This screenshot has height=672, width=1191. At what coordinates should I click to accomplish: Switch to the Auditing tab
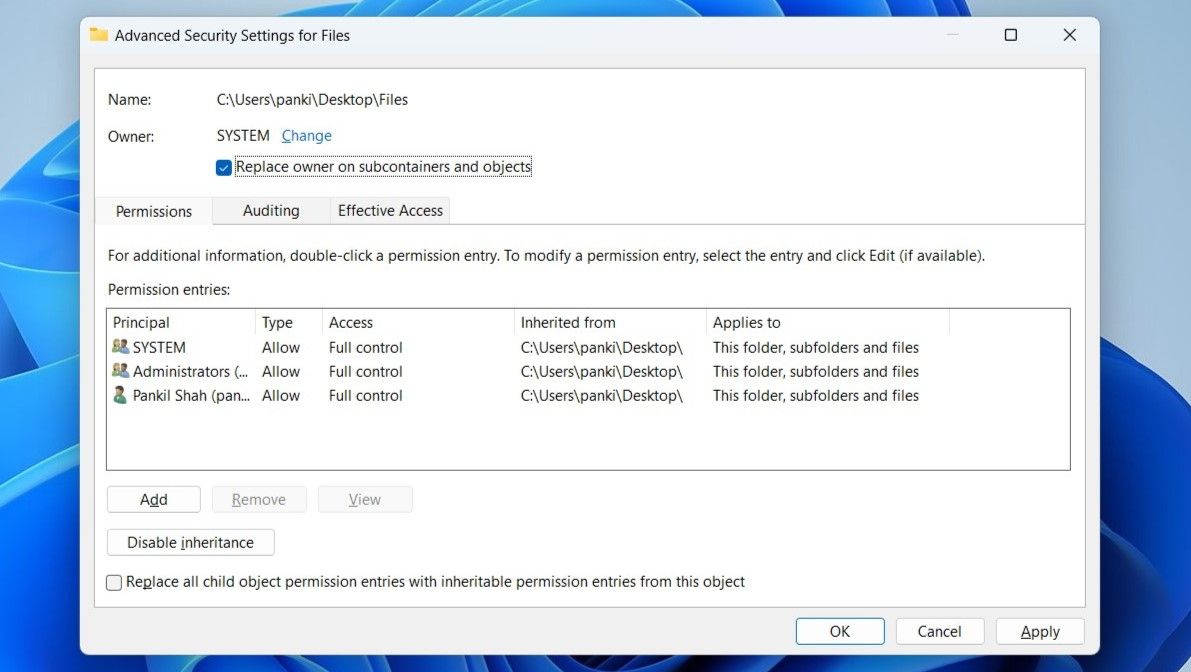[x=270, y=210]
